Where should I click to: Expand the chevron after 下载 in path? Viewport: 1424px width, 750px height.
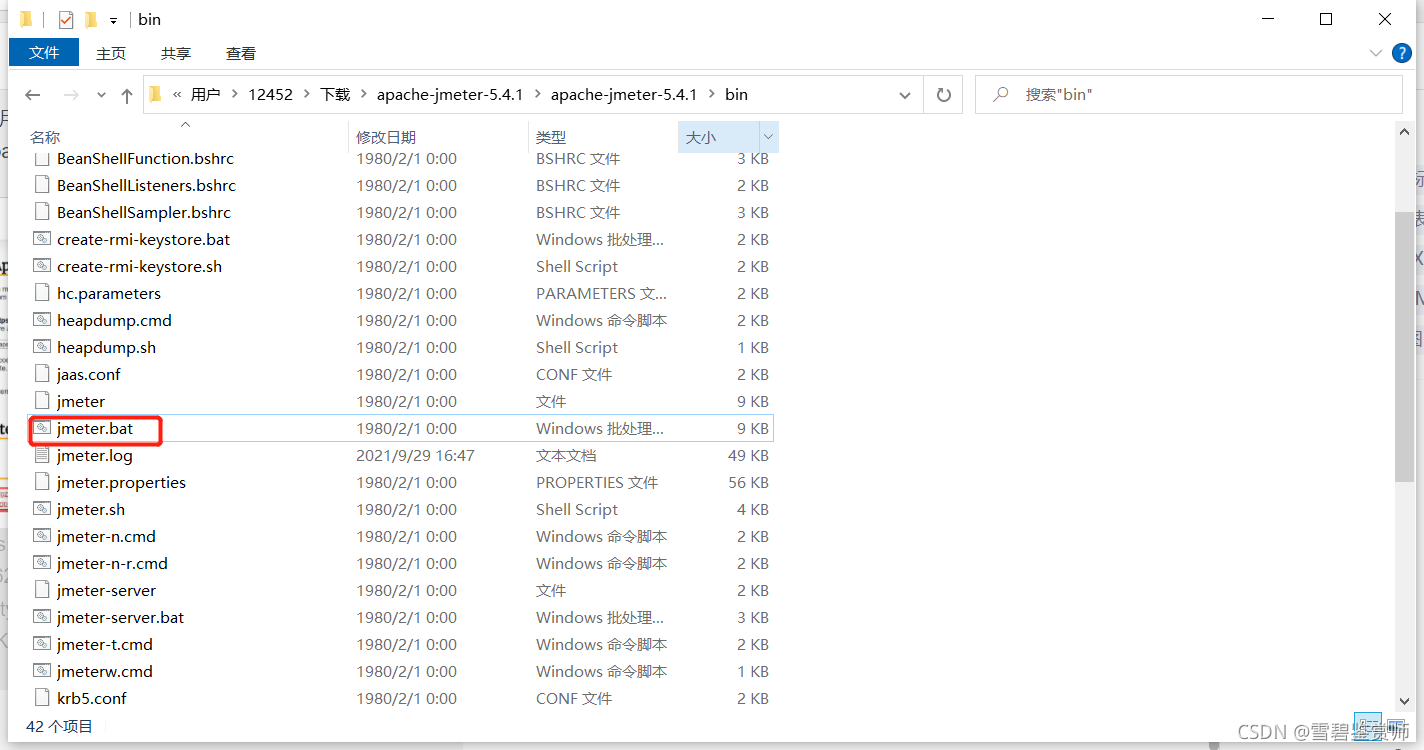coord(363,95)
